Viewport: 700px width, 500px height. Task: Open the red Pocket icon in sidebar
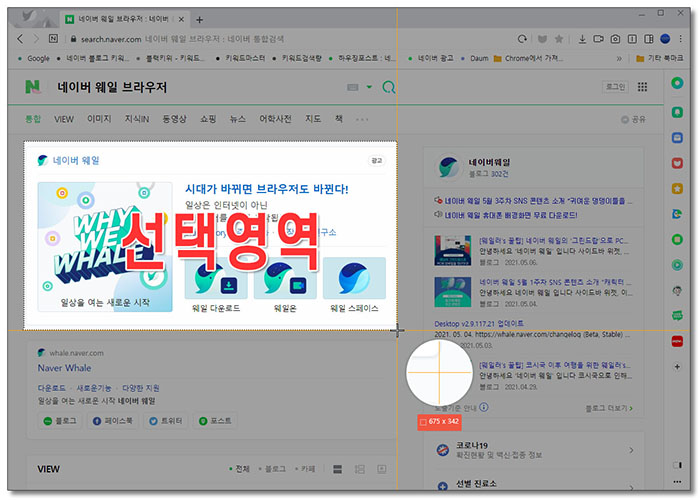[677, 163]
